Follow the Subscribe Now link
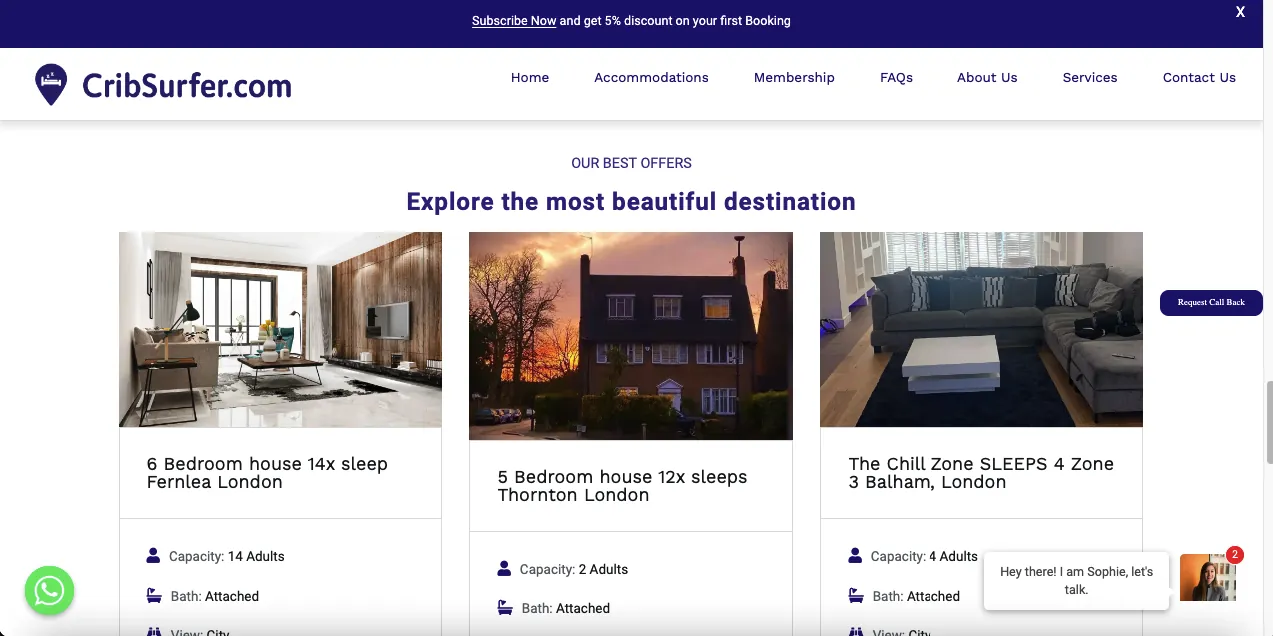Viewport: 1273px width, 636px height. pos(514,20)
